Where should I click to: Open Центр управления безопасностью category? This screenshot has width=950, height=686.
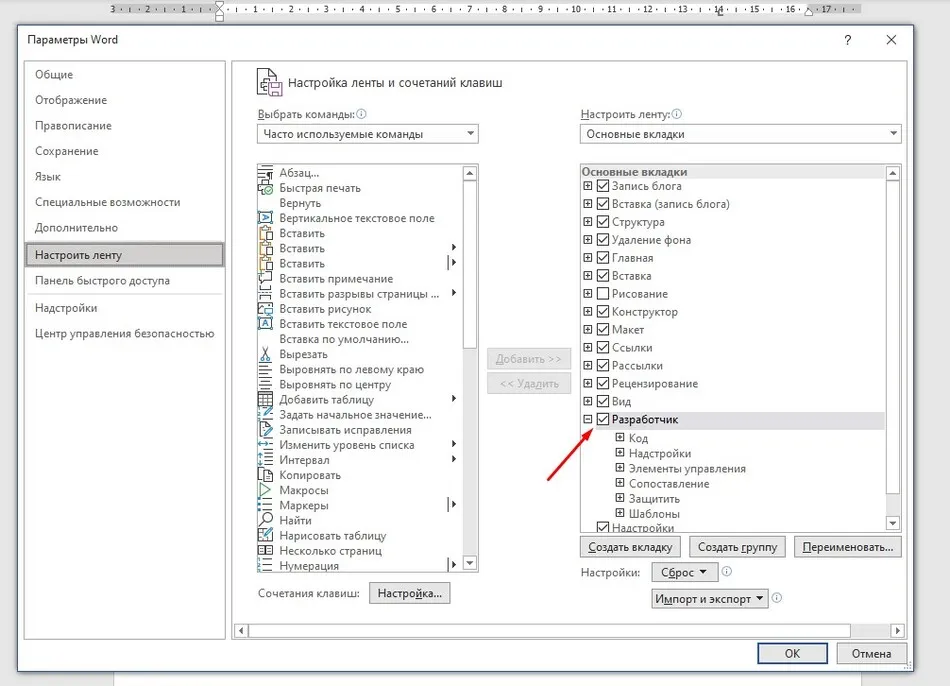(124, 333)
